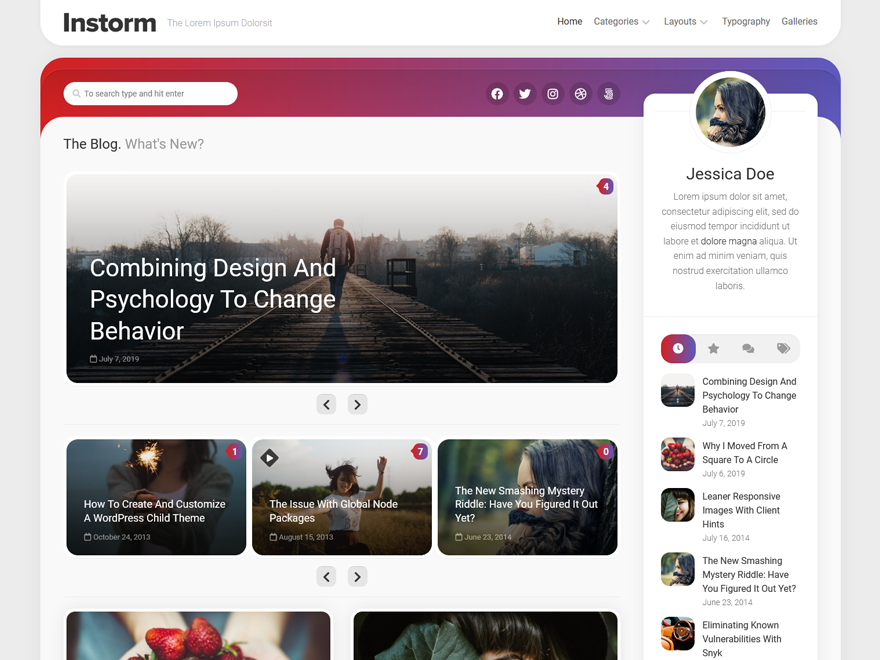
Task: Open the comment count badge showing 4
Action: [x=605, y=186]
